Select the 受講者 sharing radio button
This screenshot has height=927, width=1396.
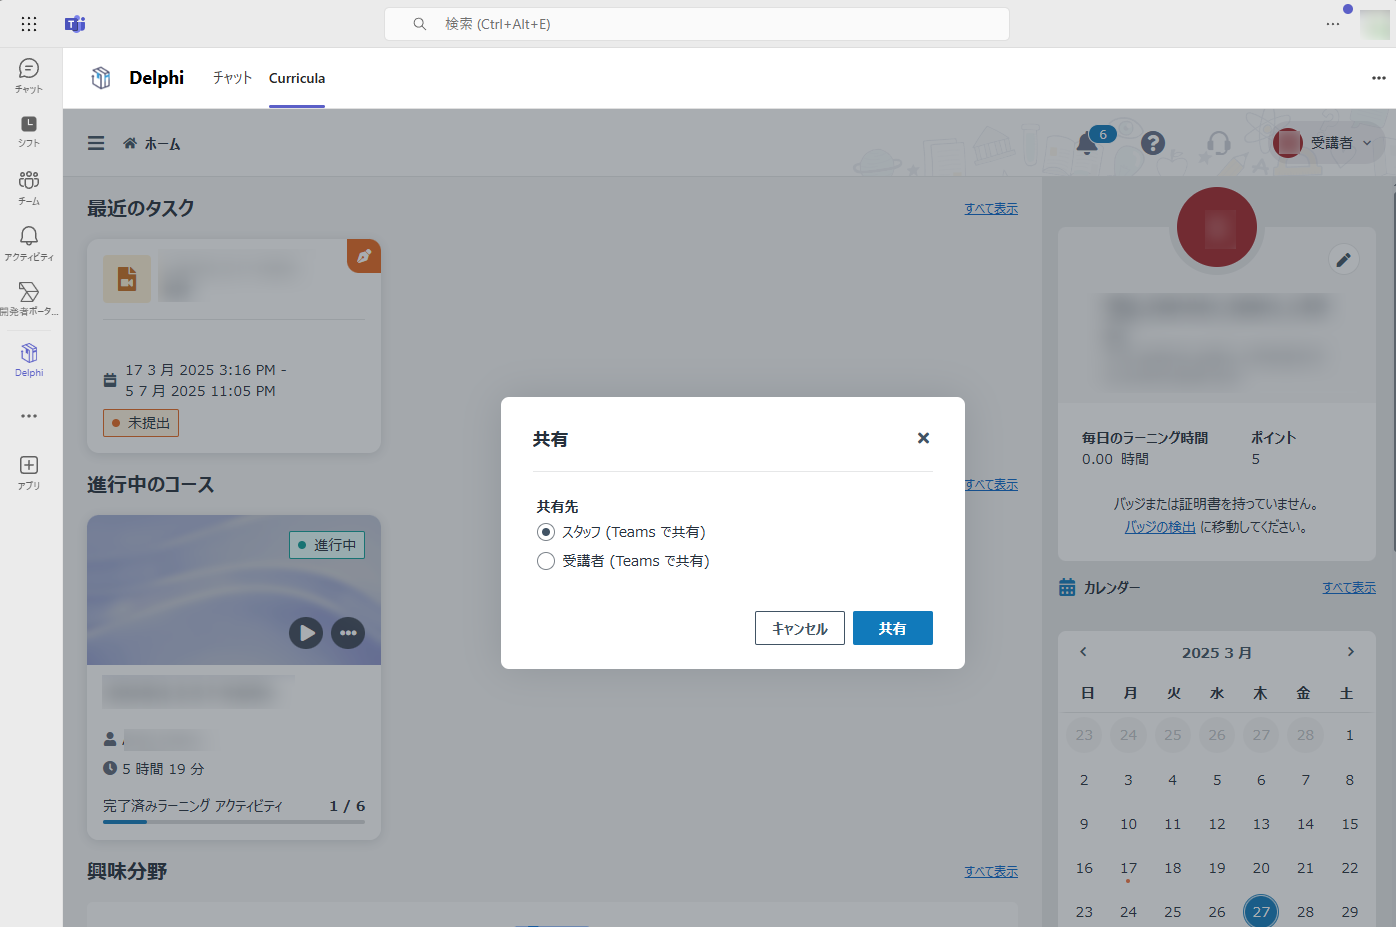click(545, 560)
